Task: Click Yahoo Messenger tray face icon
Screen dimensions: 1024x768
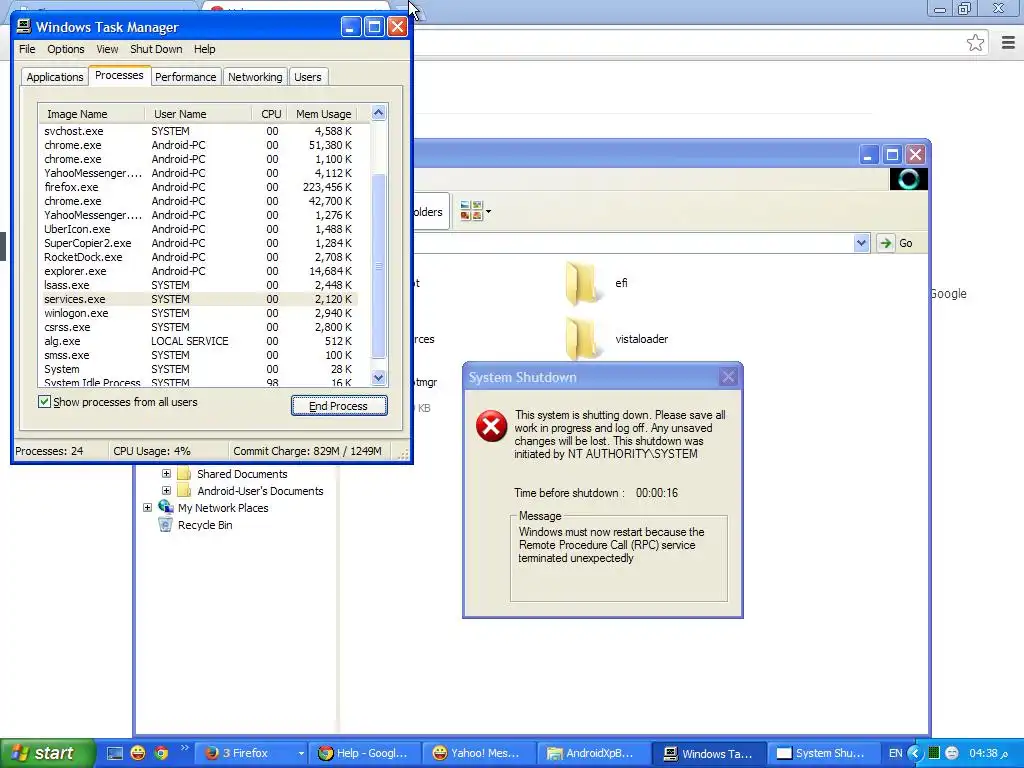Action: coord(952,753)
